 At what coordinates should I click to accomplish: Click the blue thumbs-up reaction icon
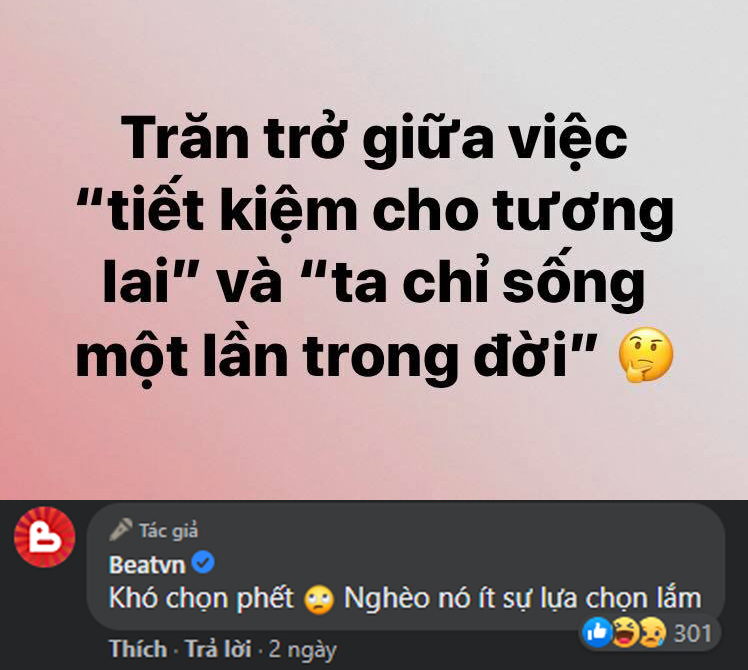pyautogui.click(x=597, y=632)
